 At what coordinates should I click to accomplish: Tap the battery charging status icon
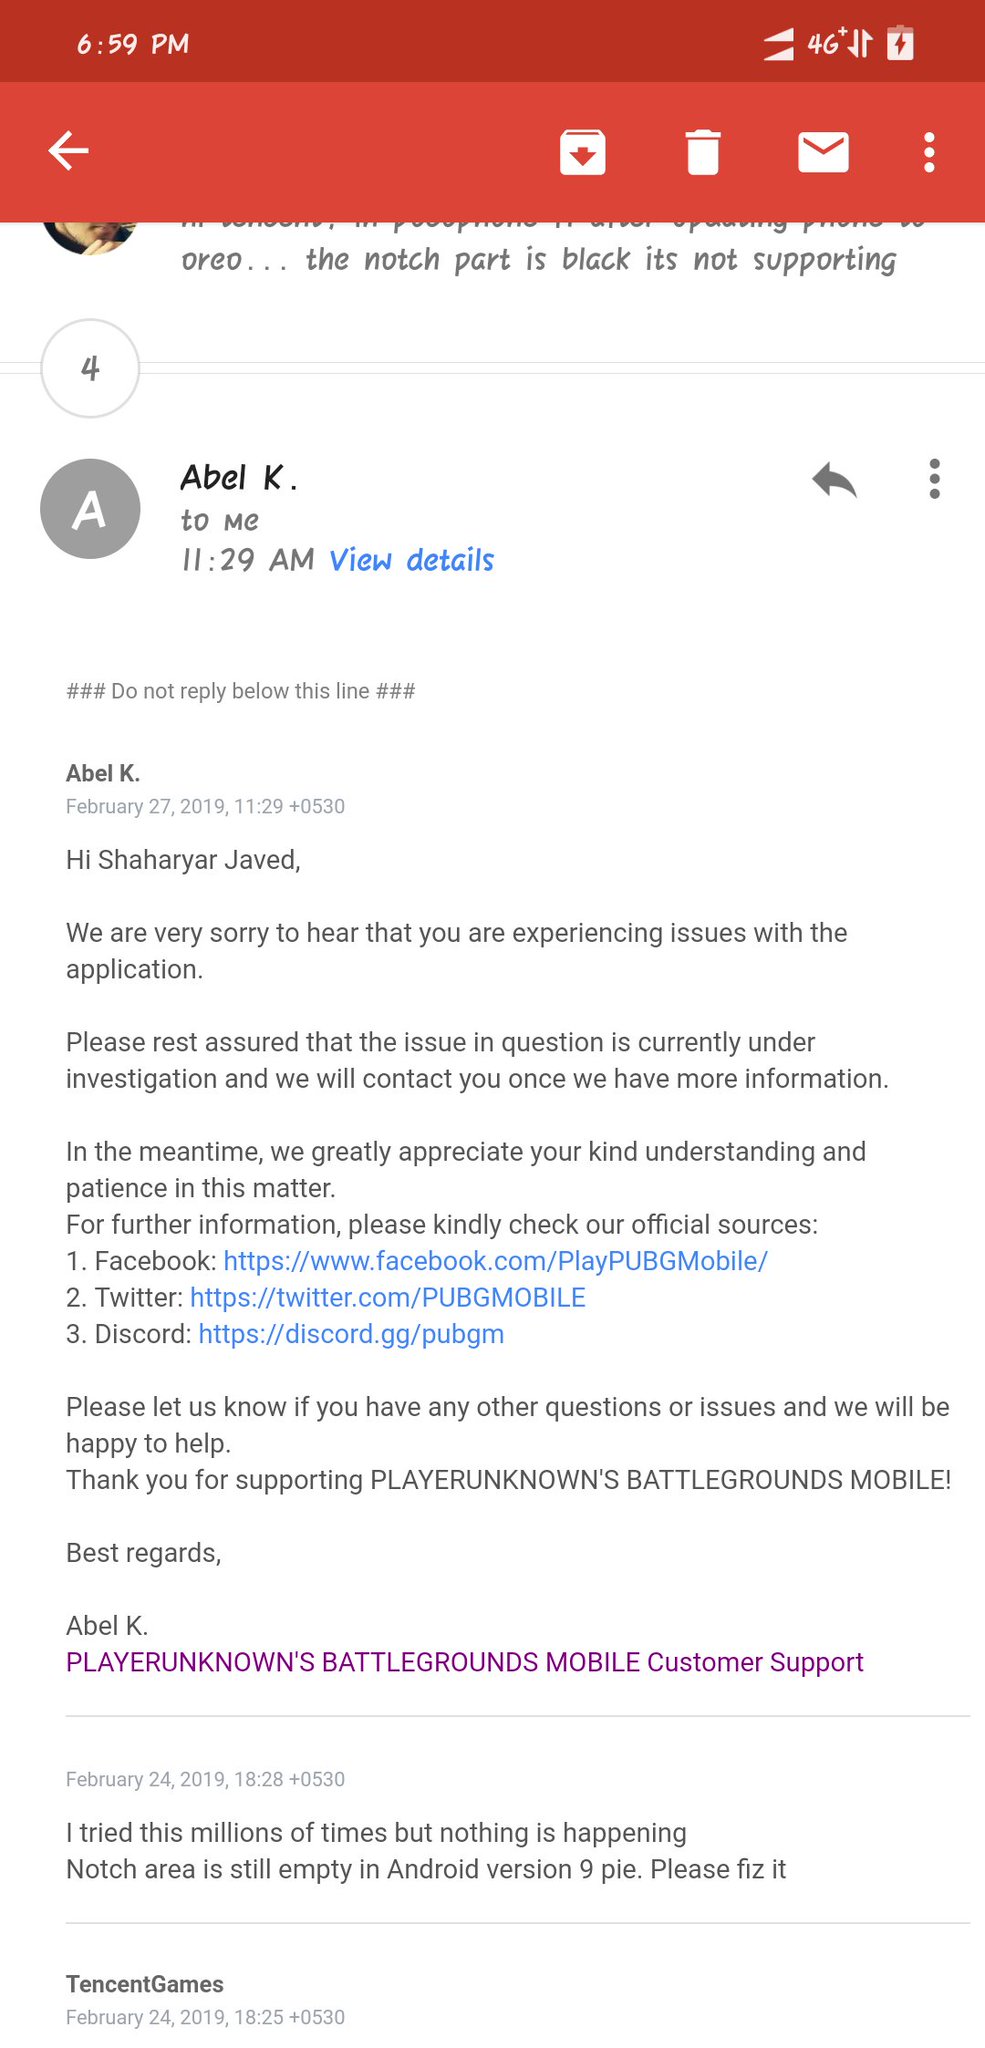(900, 44)
